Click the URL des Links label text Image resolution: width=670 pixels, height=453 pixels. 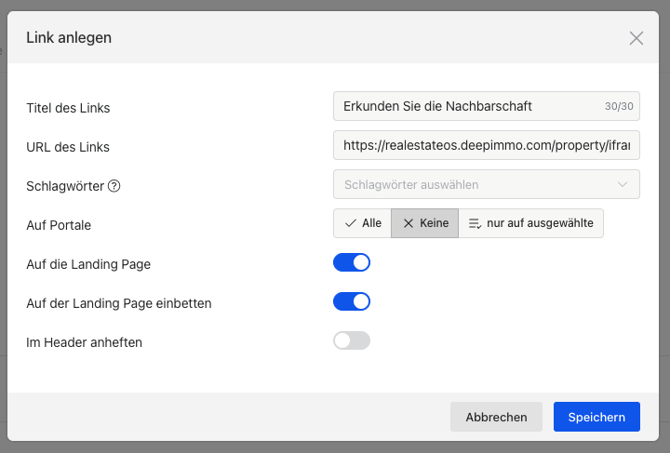[x=68, y=147]
